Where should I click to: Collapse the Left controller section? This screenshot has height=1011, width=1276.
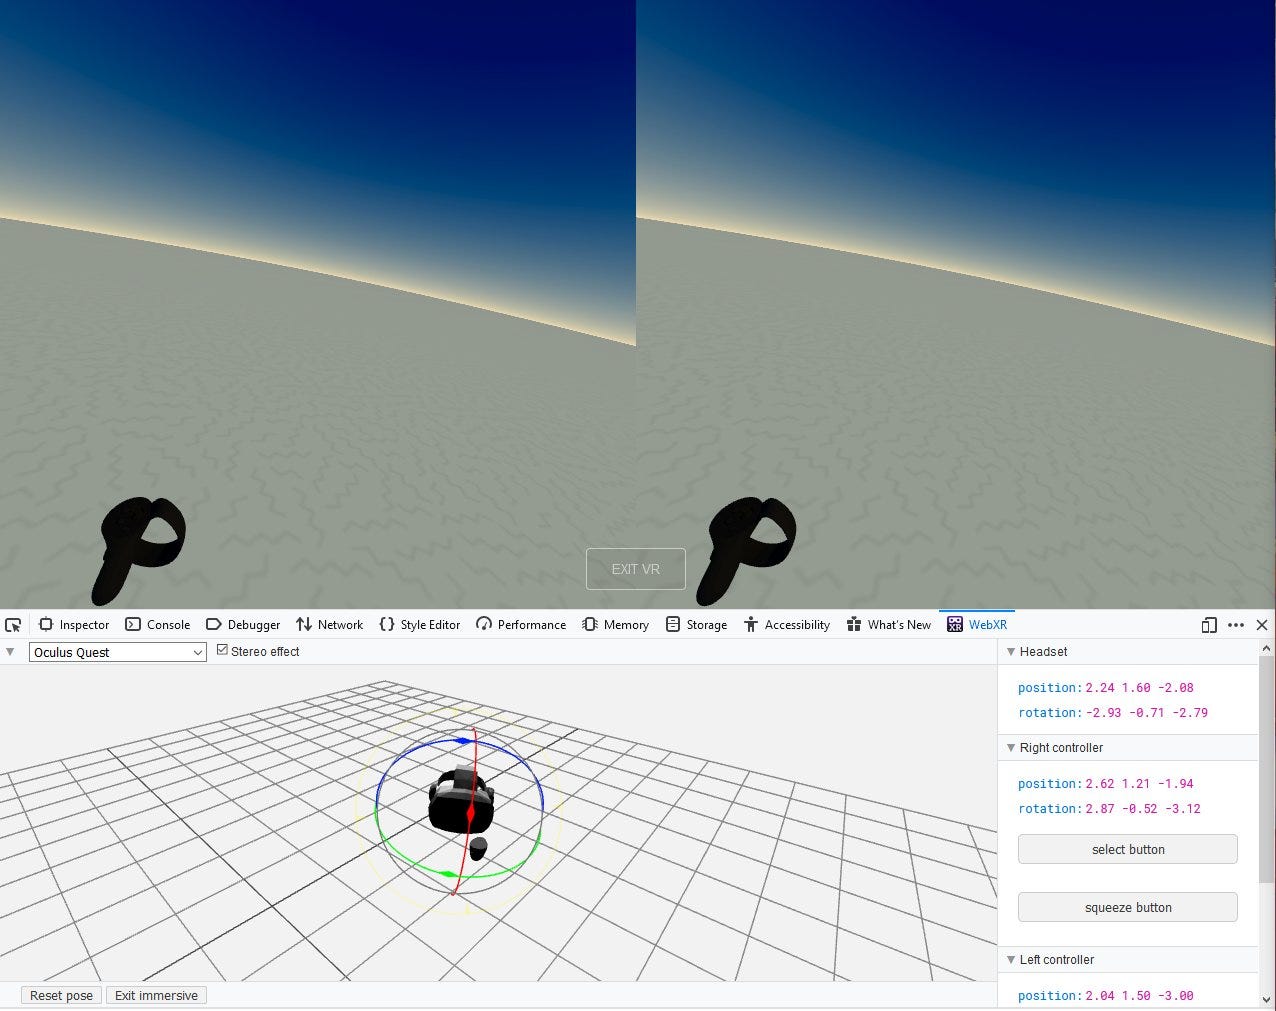[x=1011, y=959]
